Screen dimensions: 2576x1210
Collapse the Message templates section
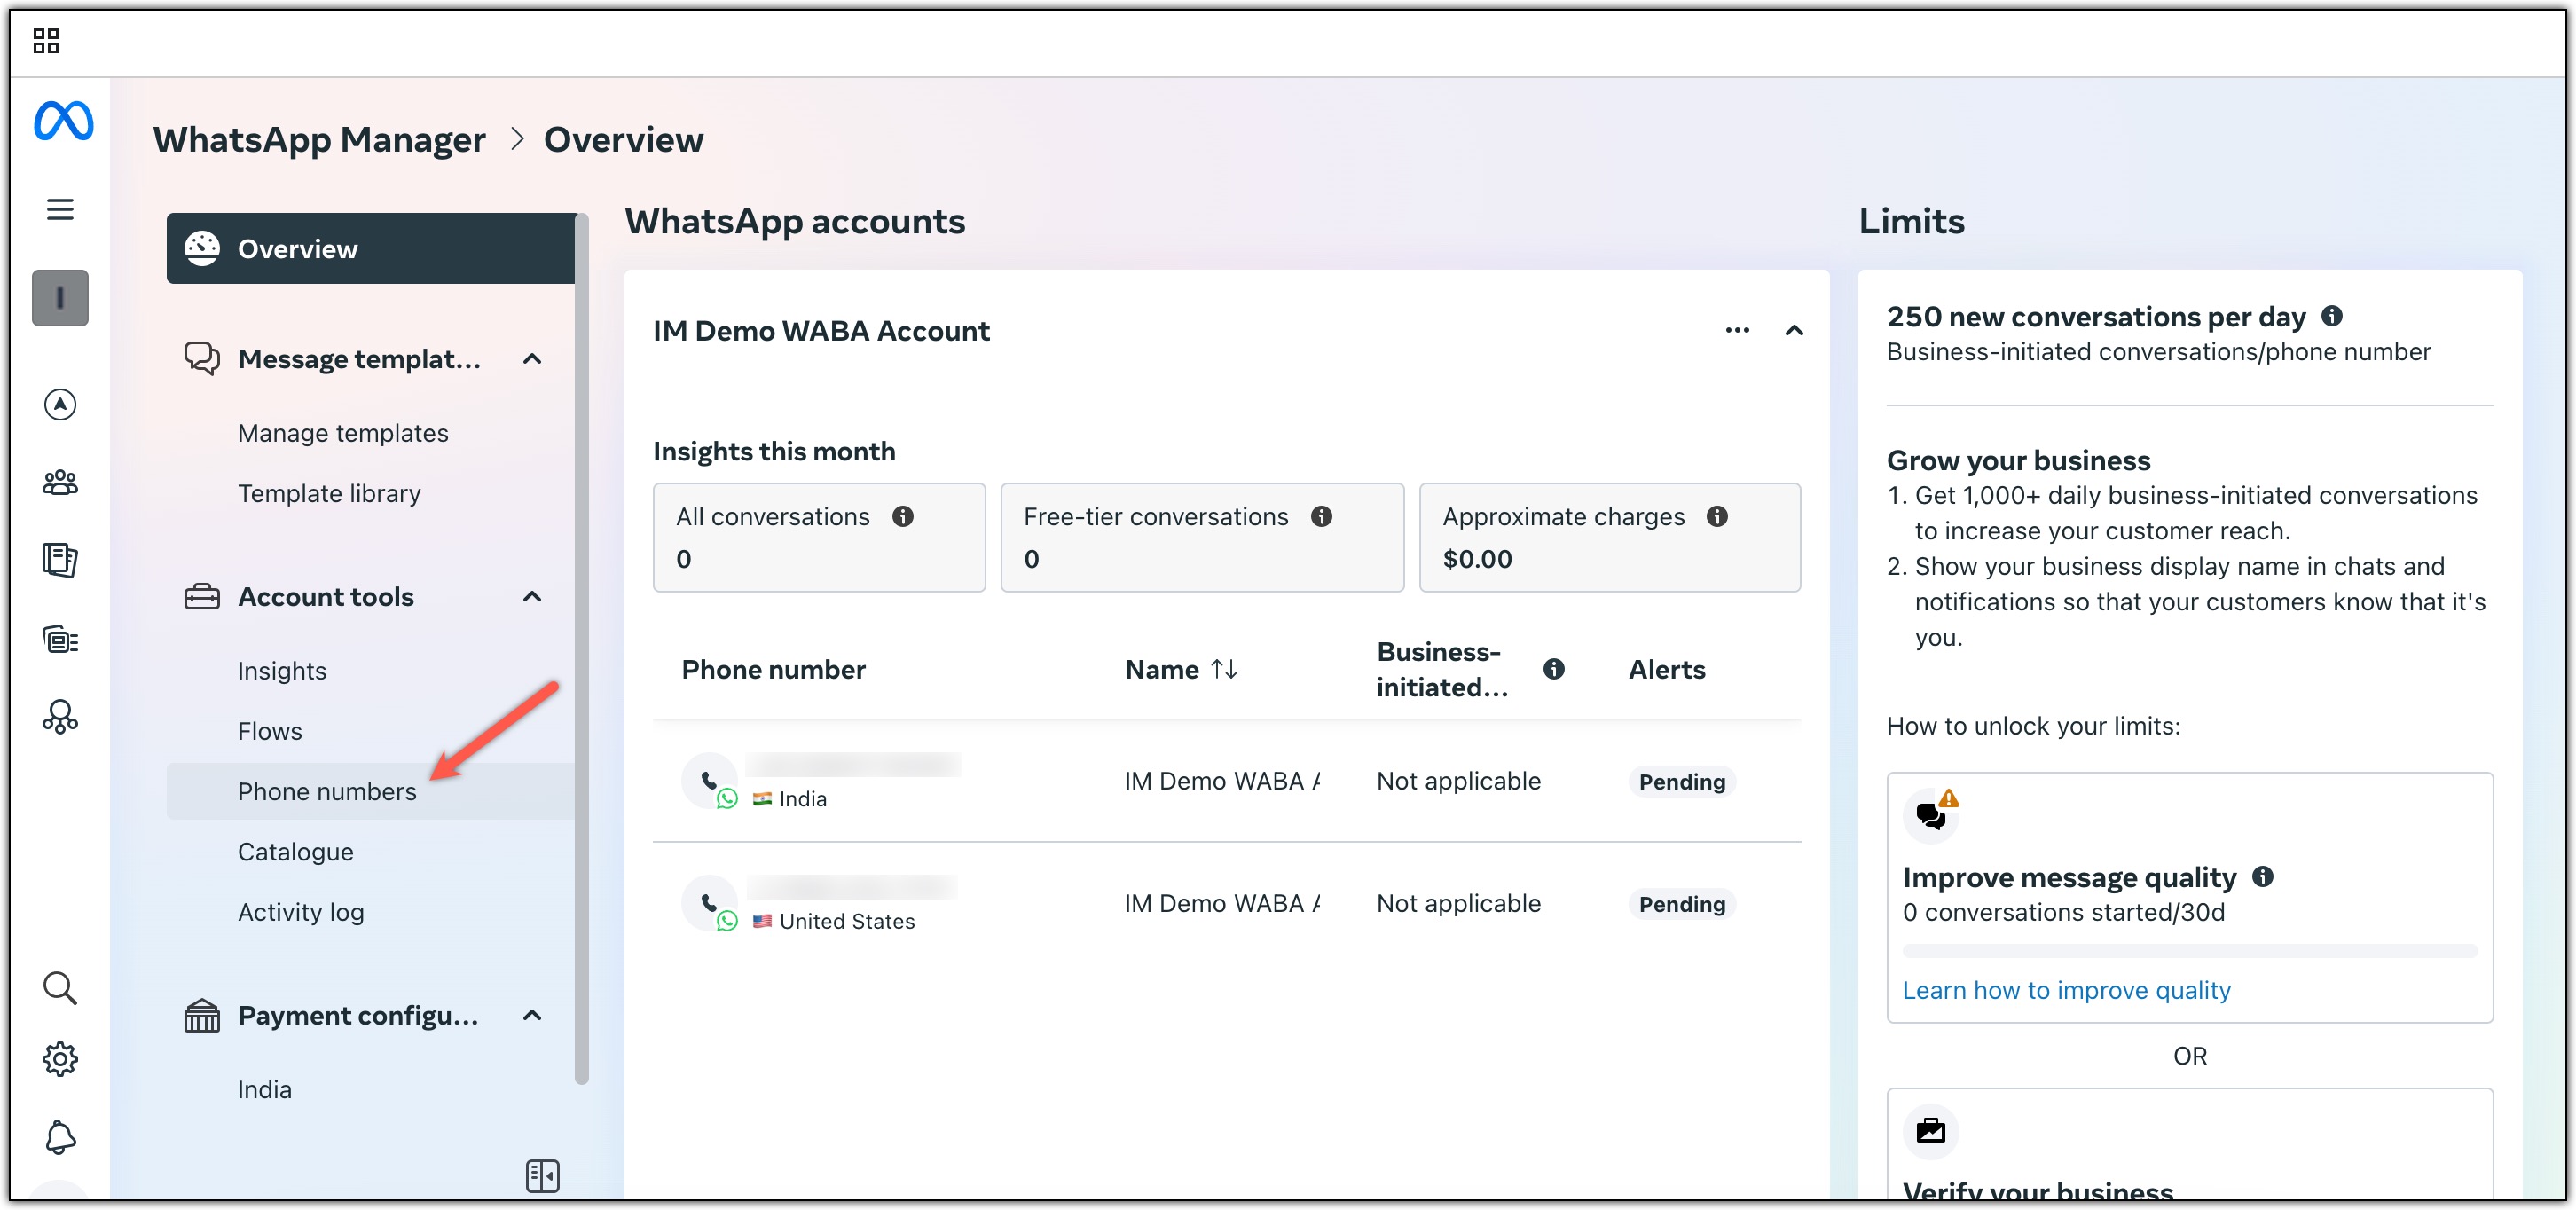point(532,358)
